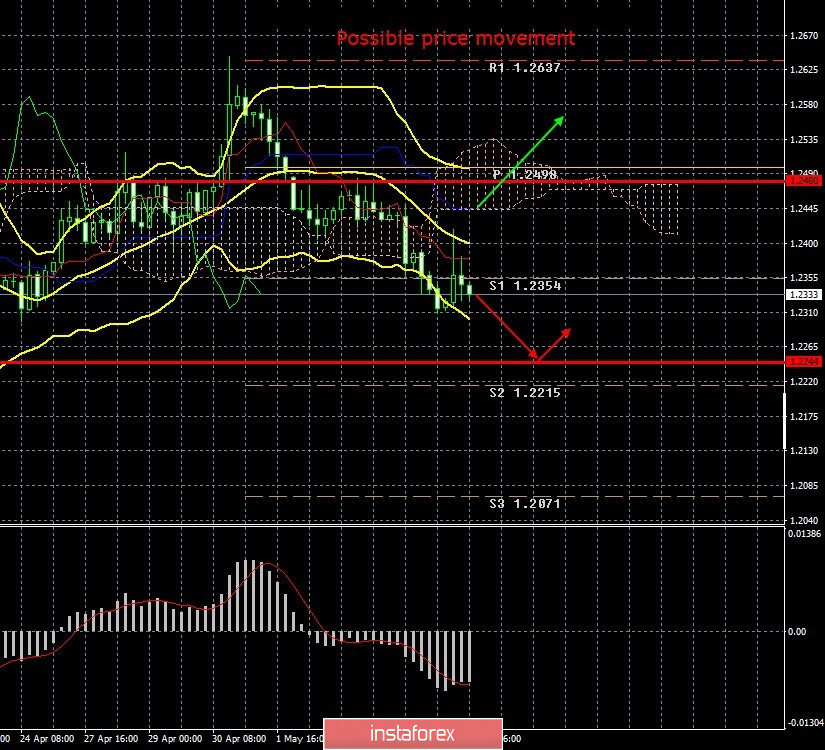Click the -0.01304 MACD scale value

(x=805, y=723)
